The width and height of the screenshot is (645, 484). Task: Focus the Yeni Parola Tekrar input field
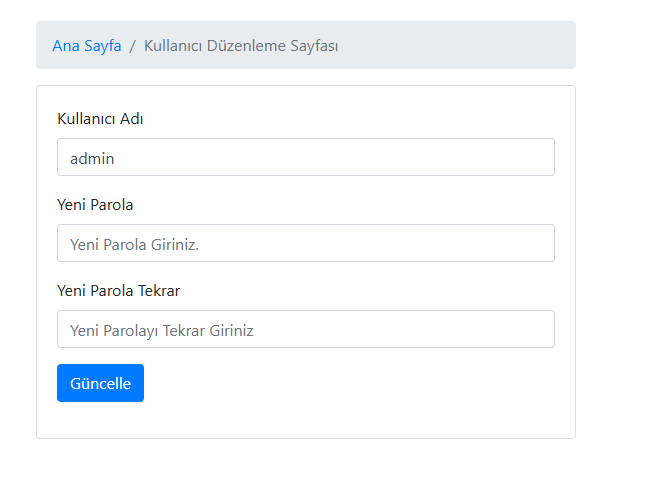(x=306, y=329)
